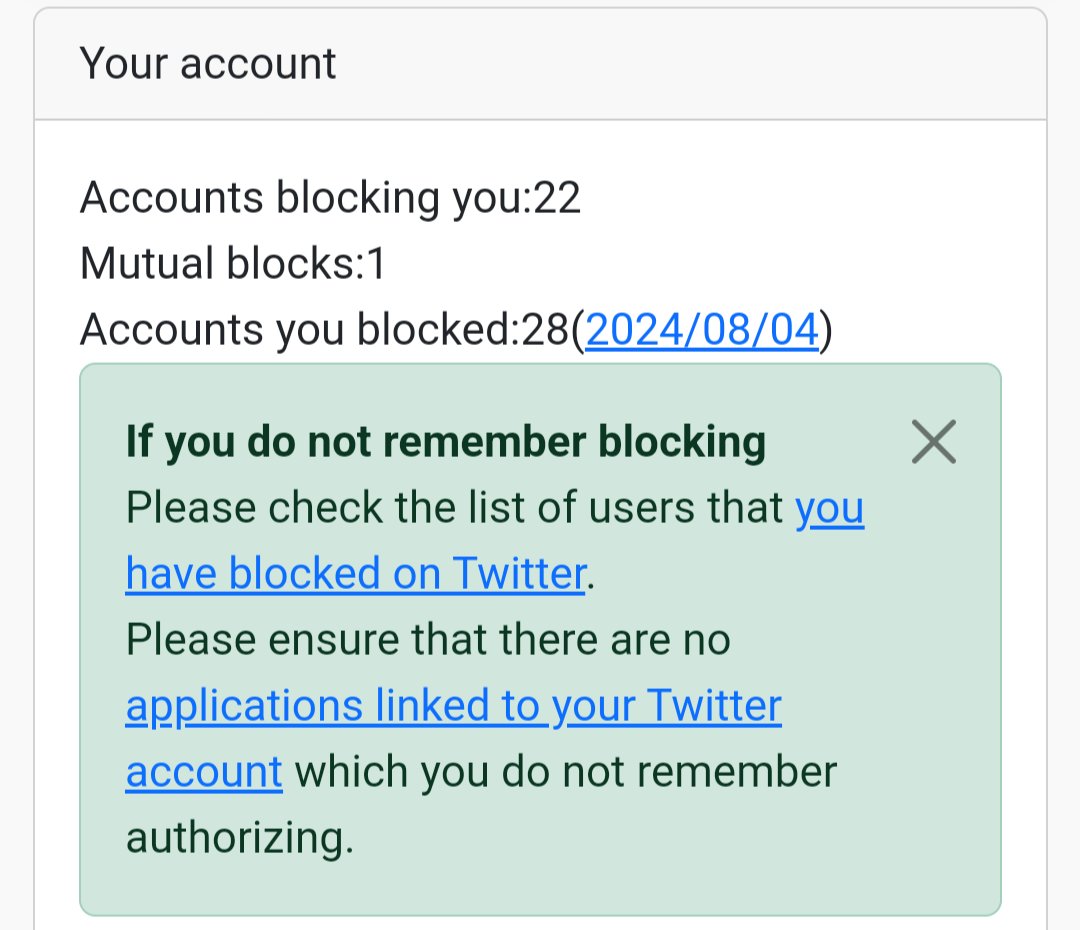Dismiss the green 'do not remember blocking' alert

(x=933, y=442)
